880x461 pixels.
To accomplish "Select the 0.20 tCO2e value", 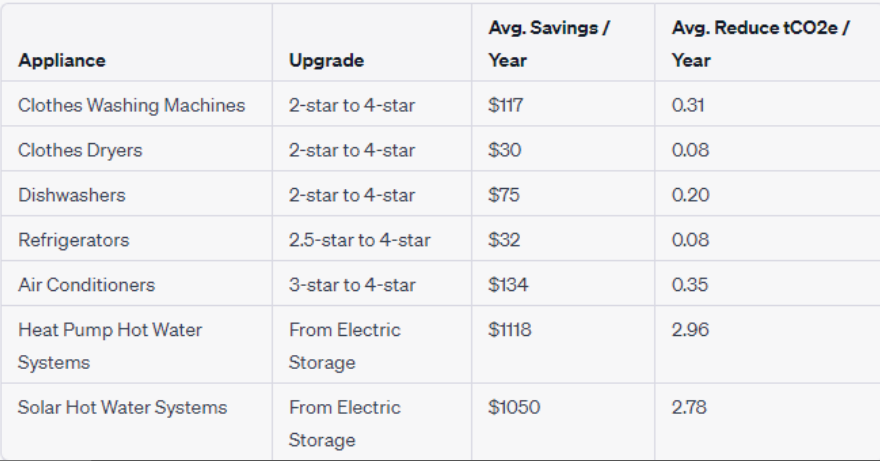I will pos(690,195).
